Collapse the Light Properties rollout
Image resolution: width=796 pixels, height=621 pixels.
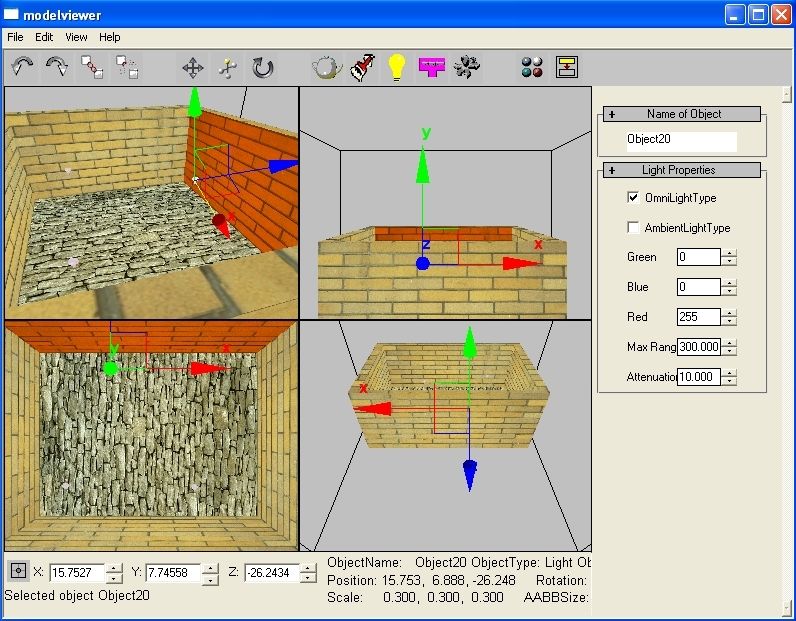(x=611, y=170)
